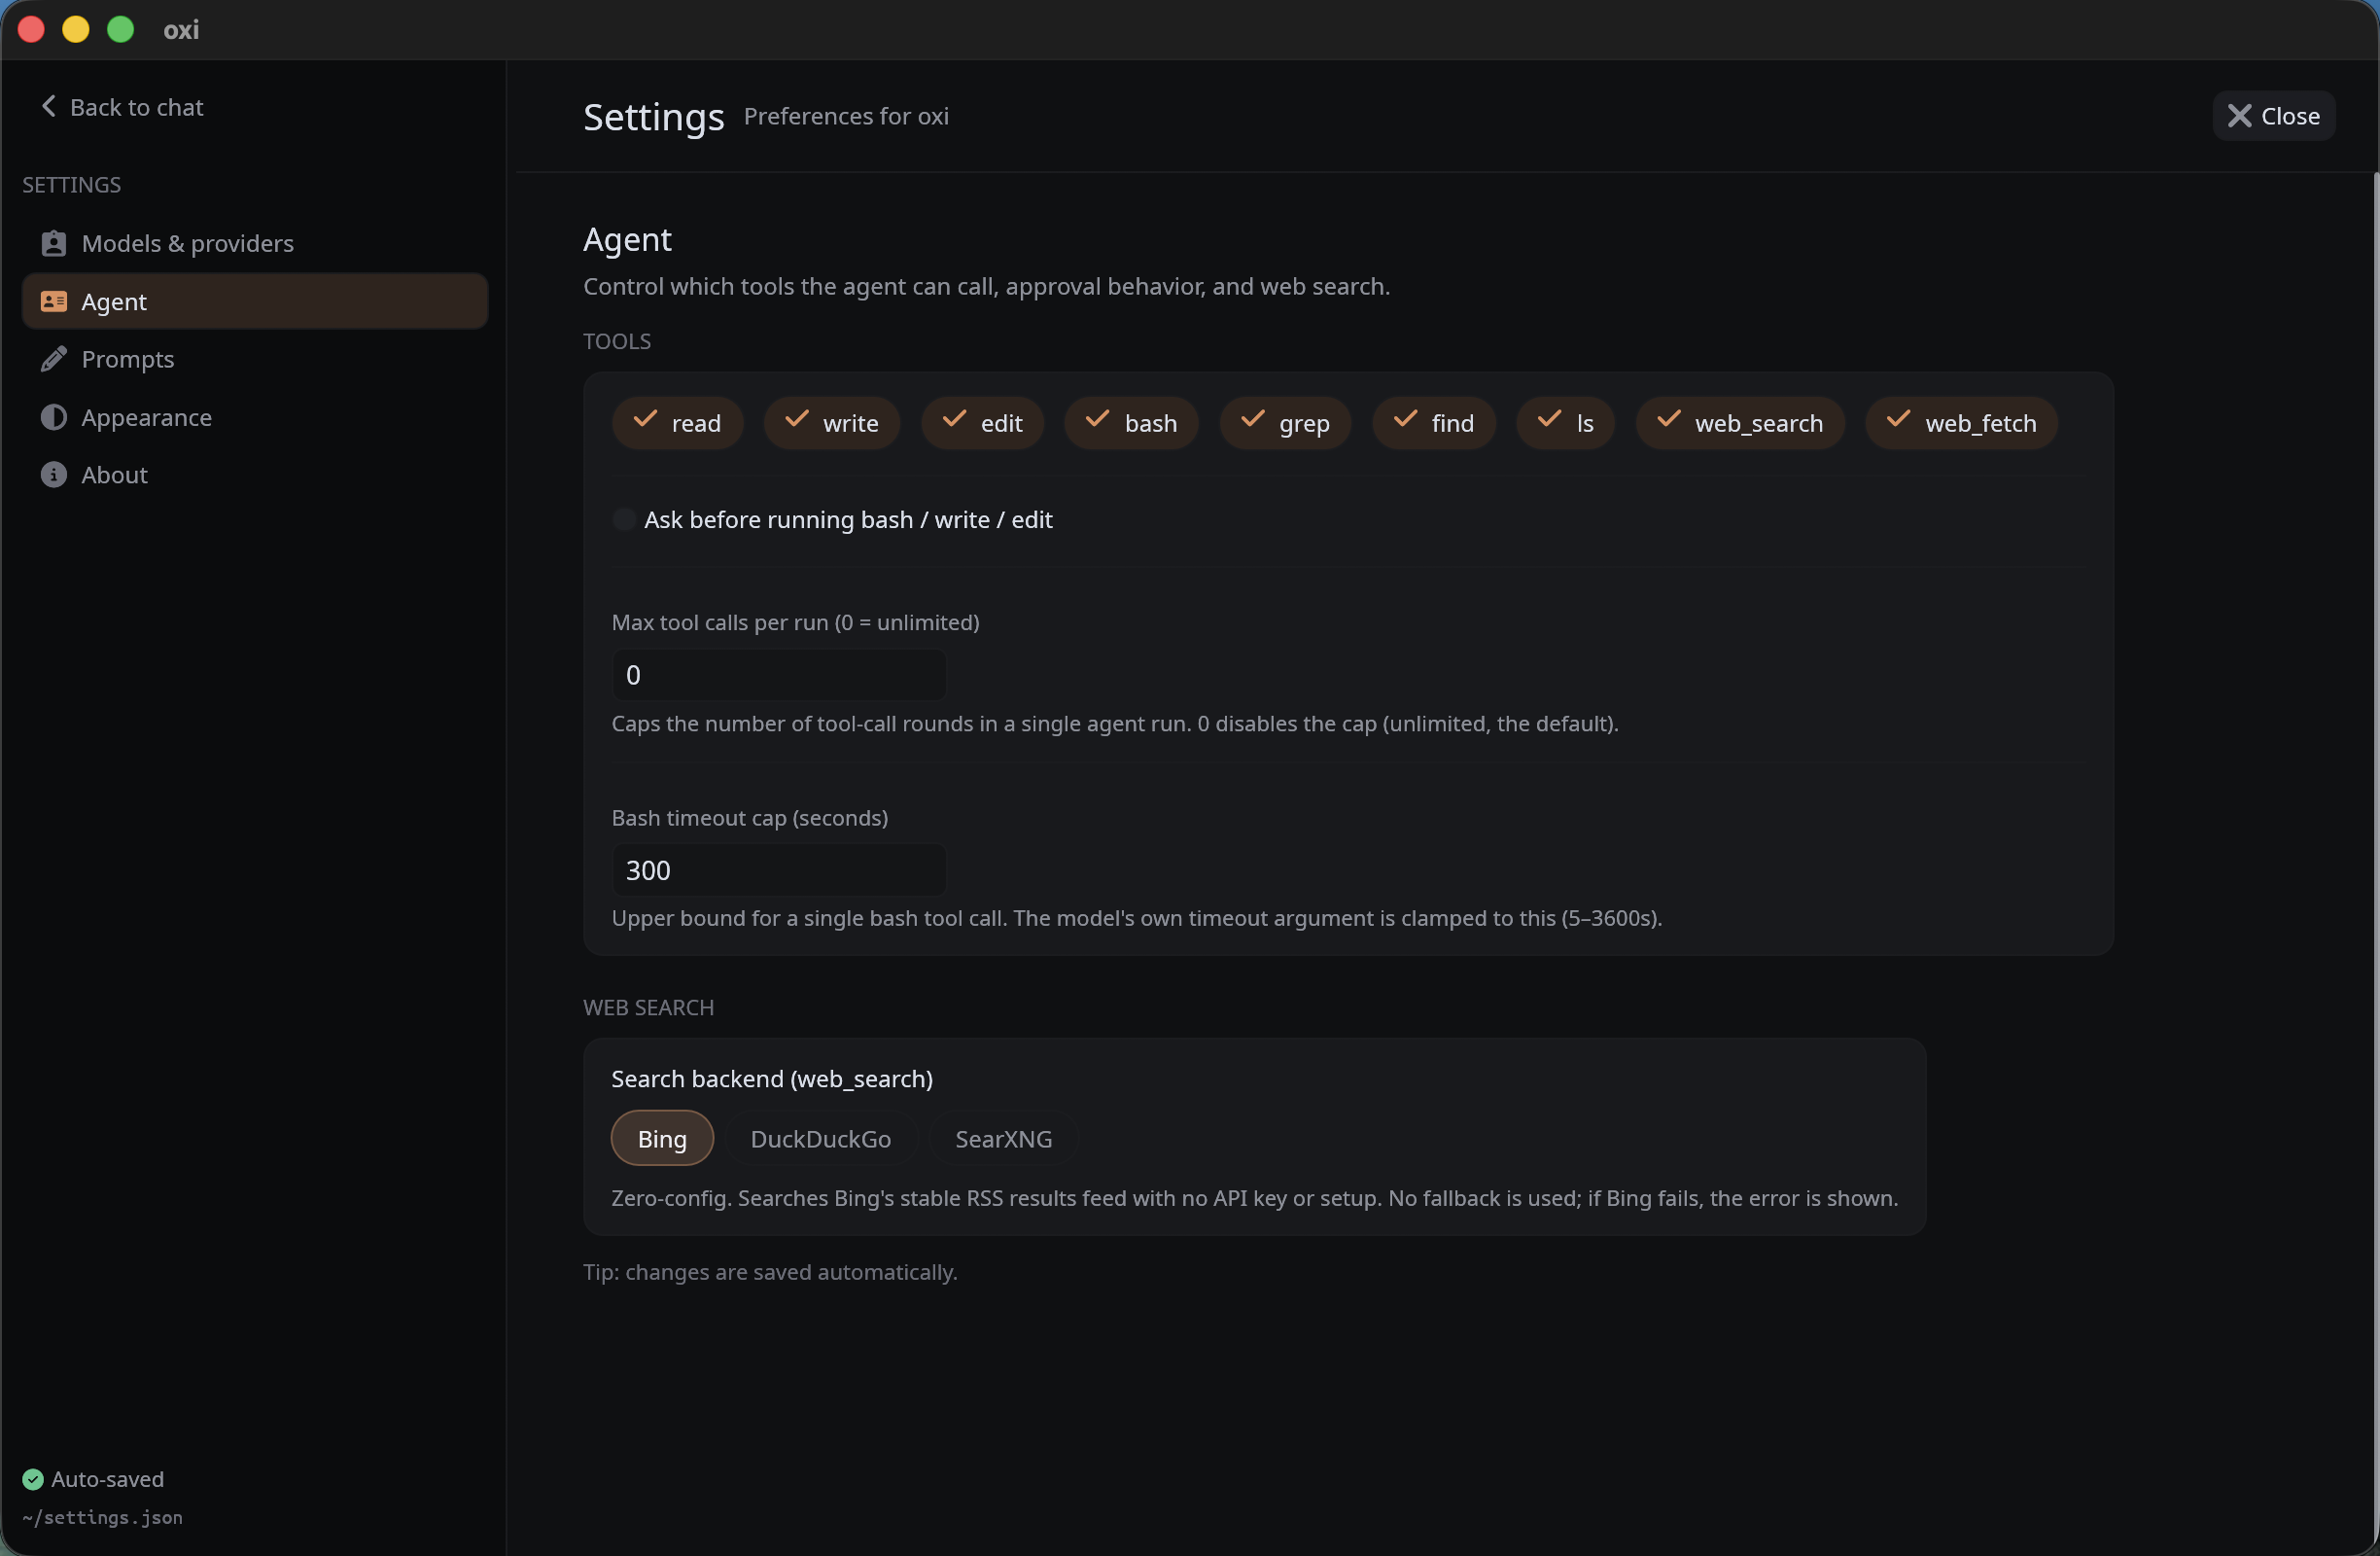This screenshot has height=1556, width=2380.
Task: Click the About info icon
Action: click(53, 475)
